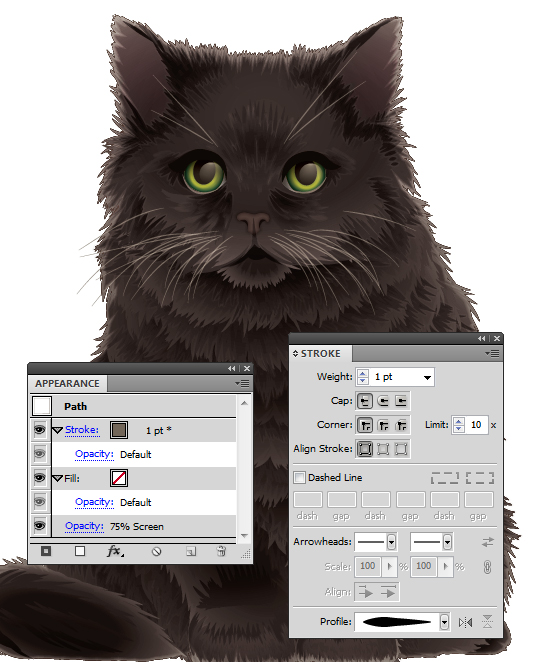
Task: Link arrowhead start and end scales
Action: coord(487,567)
